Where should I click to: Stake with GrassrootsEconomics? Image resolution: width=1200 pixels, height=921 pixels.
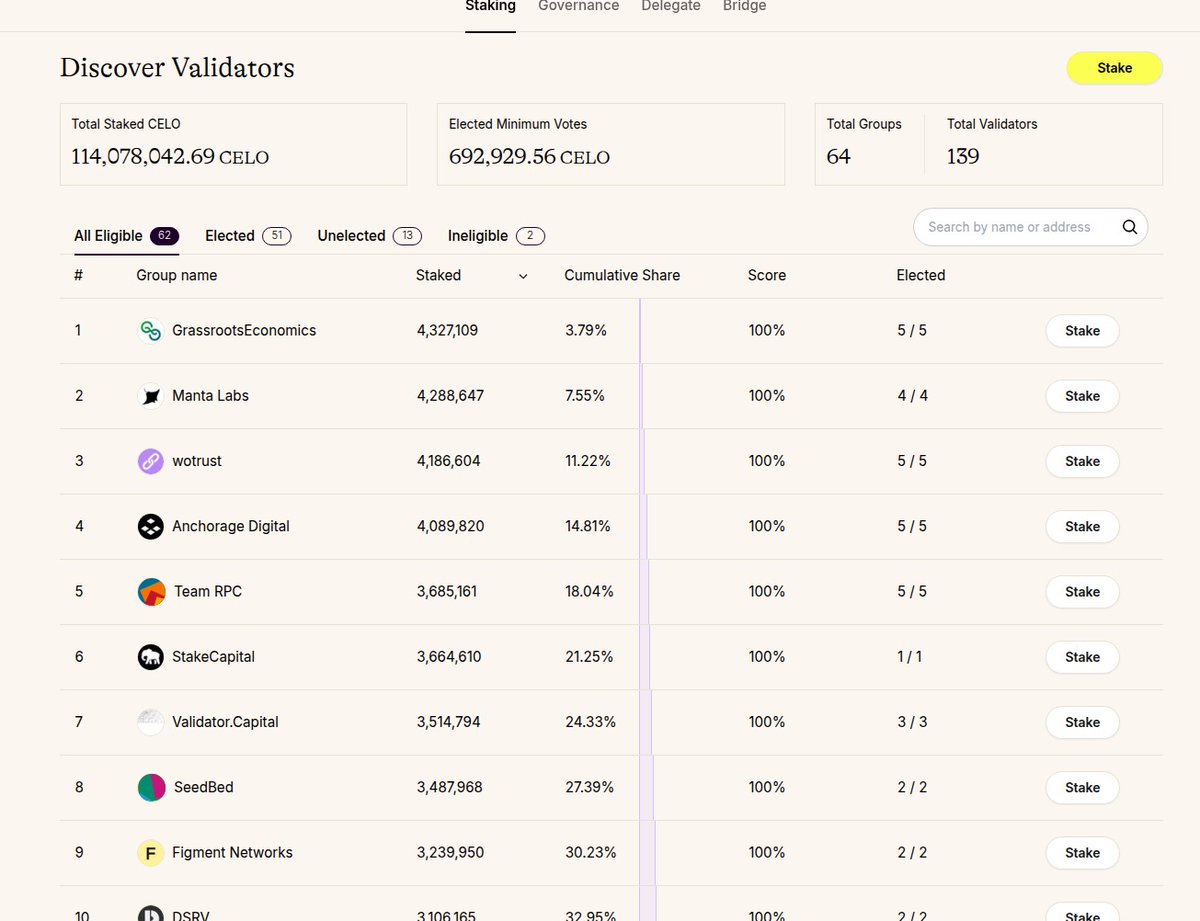pyautogui.click(x=1082, y=331)
